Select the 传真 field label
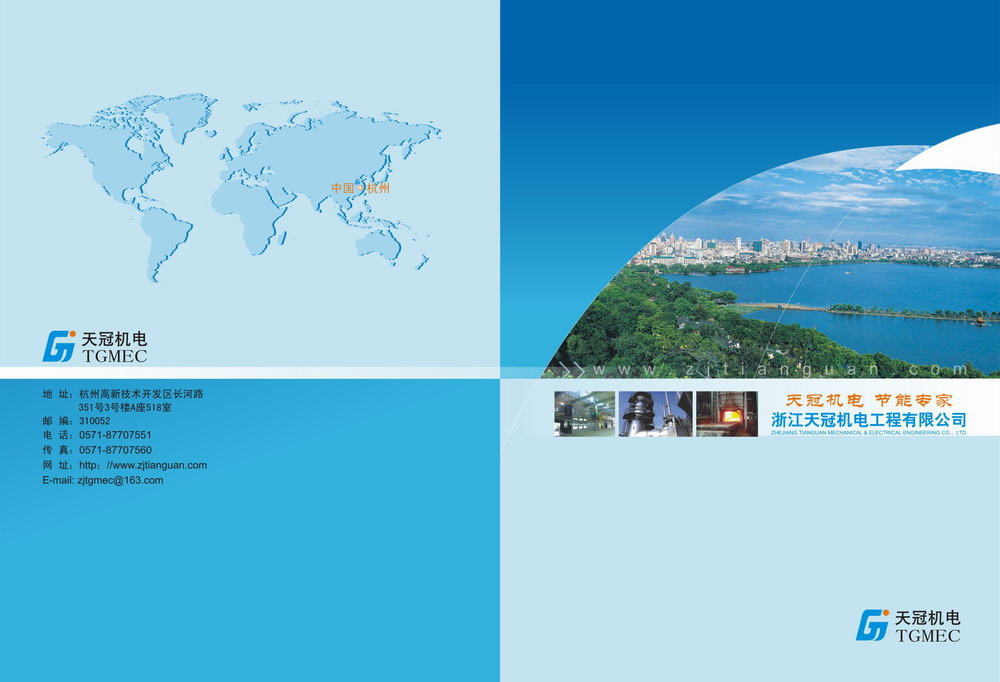 coord(57,450)
